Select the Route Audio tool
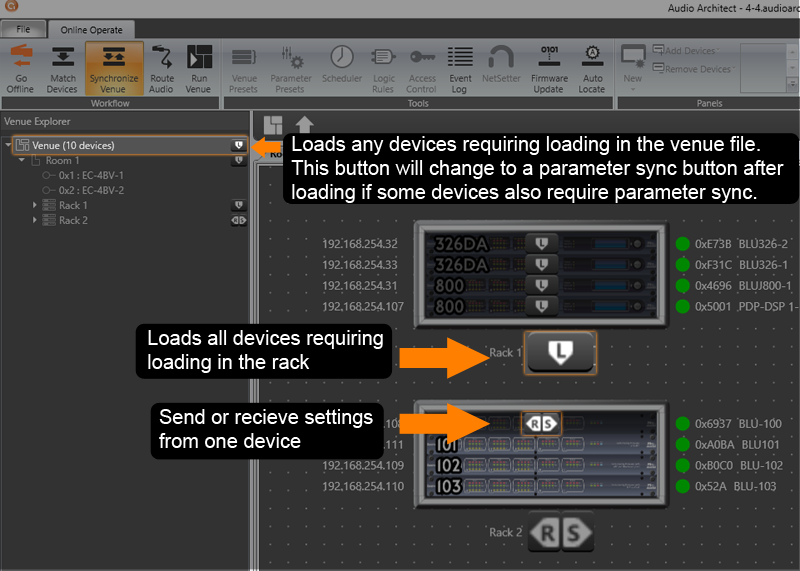Image resolution: width=800 pixels, height=571 pixels. [162, 69]
